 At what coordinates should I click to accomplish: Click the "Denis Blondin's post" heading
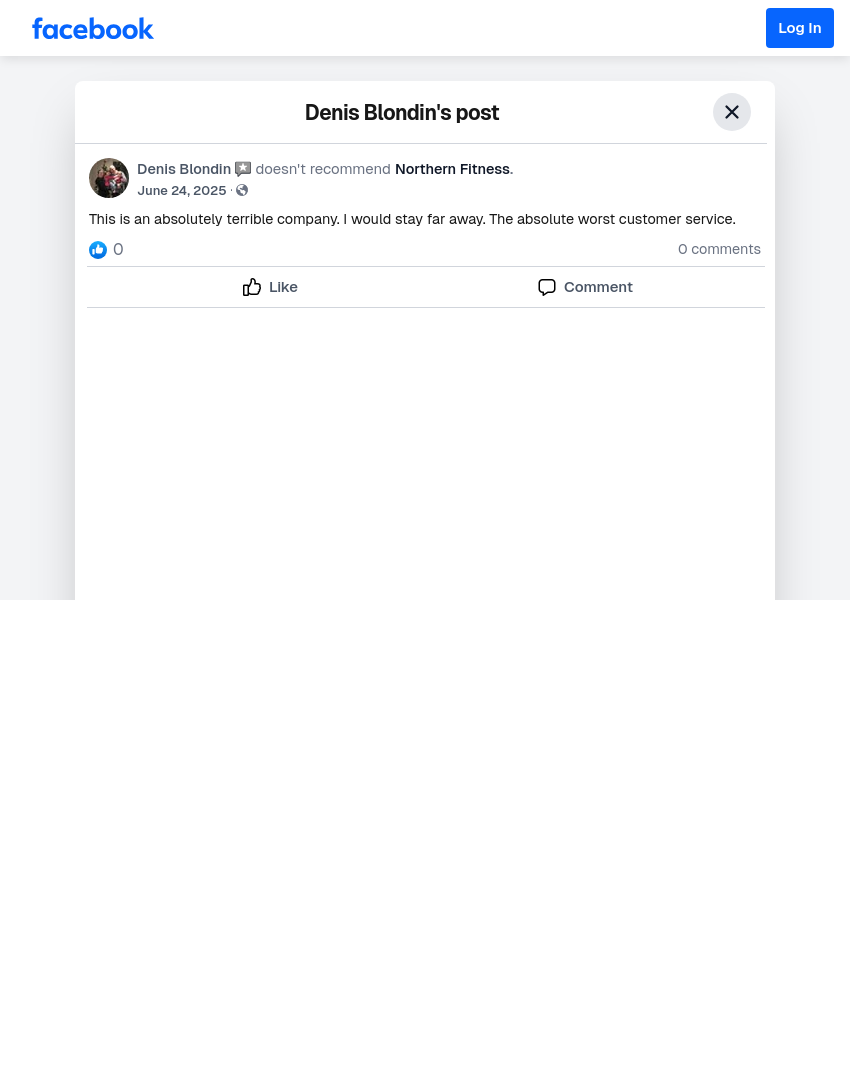(x=402, y=112)
